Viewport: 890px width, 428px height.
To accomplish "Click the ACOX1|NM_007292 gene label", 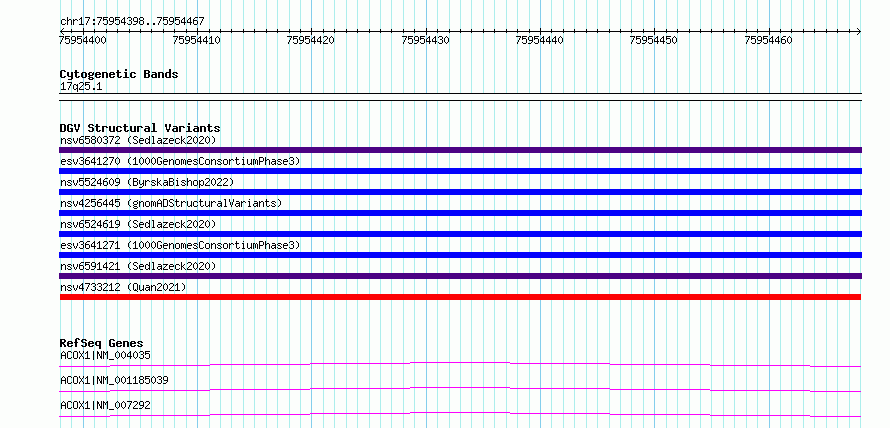I will coord(105,405).
